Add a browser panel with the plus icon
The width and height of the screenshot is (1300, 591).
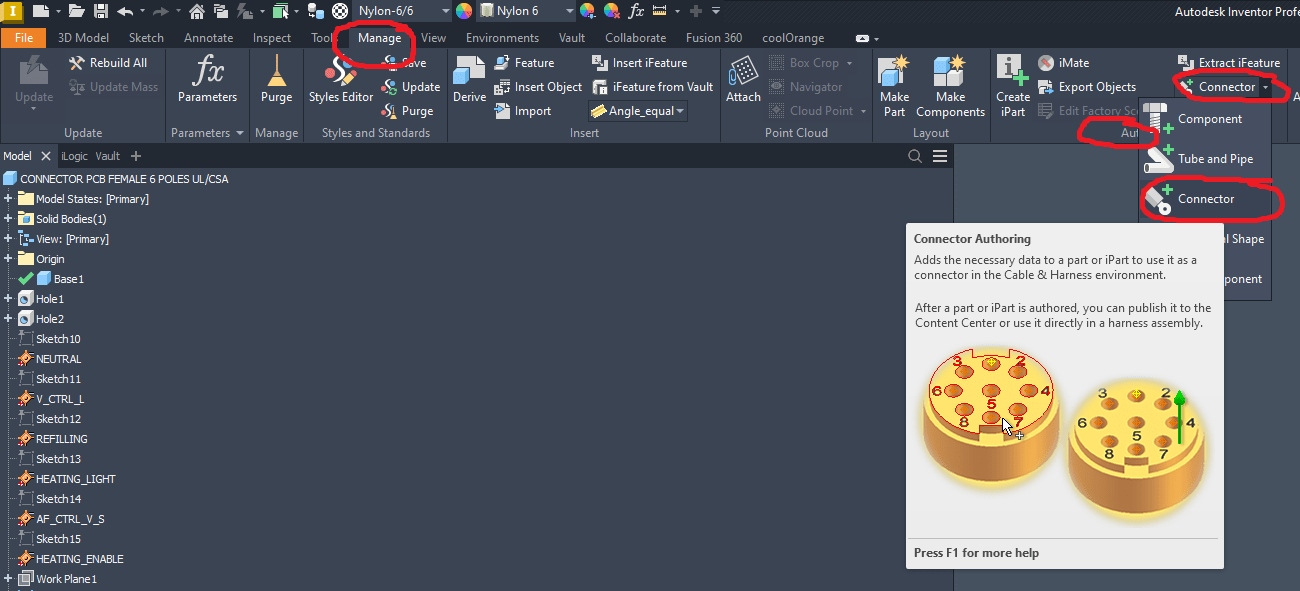[136, 156]
